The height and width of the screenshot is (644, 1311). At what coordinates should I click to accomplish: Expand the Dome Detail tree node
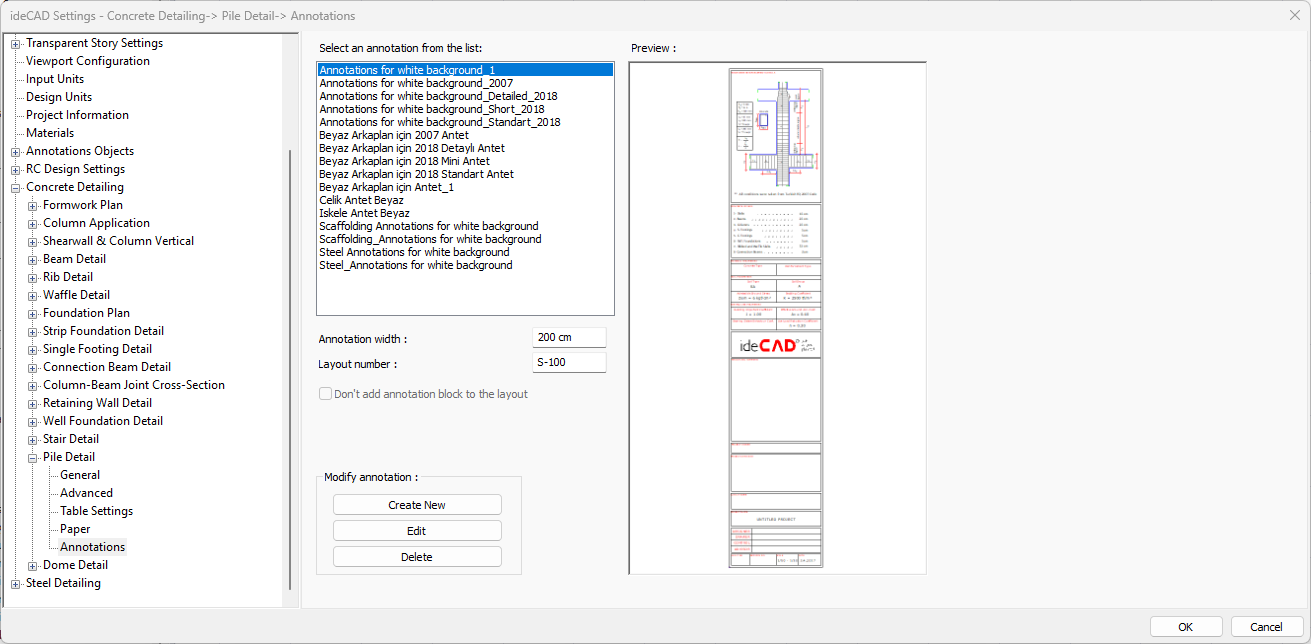coord(33,566)
